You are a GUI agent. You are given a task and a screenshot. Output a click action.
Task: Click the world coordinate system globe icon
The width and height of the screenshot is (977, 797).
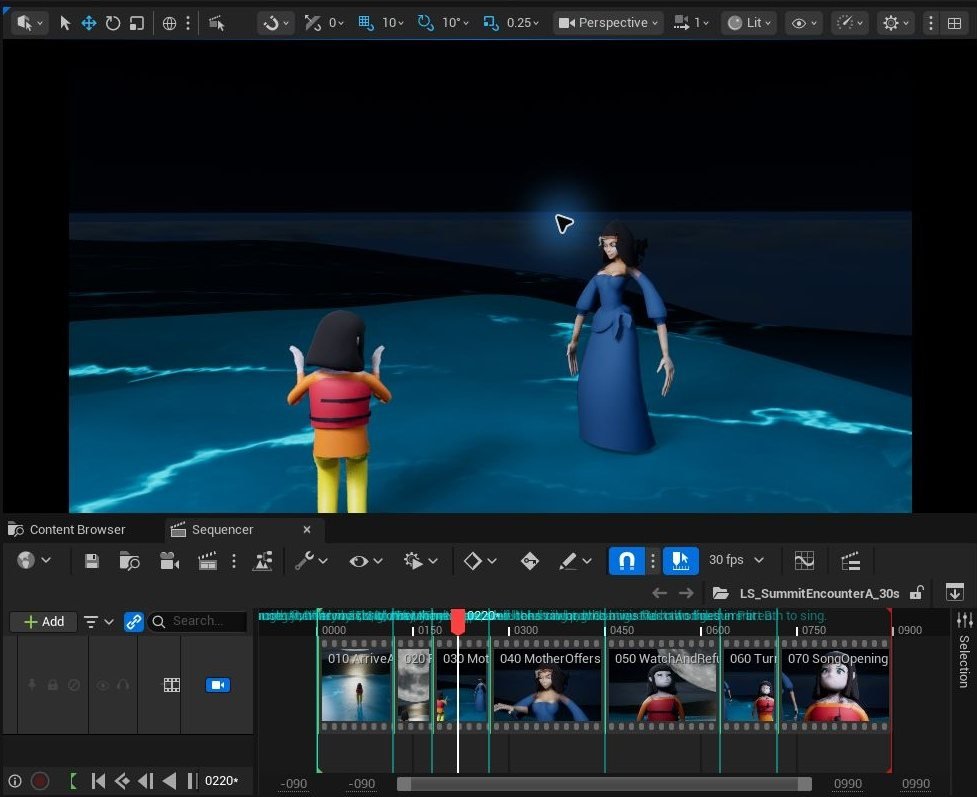[x=169, y=23]
